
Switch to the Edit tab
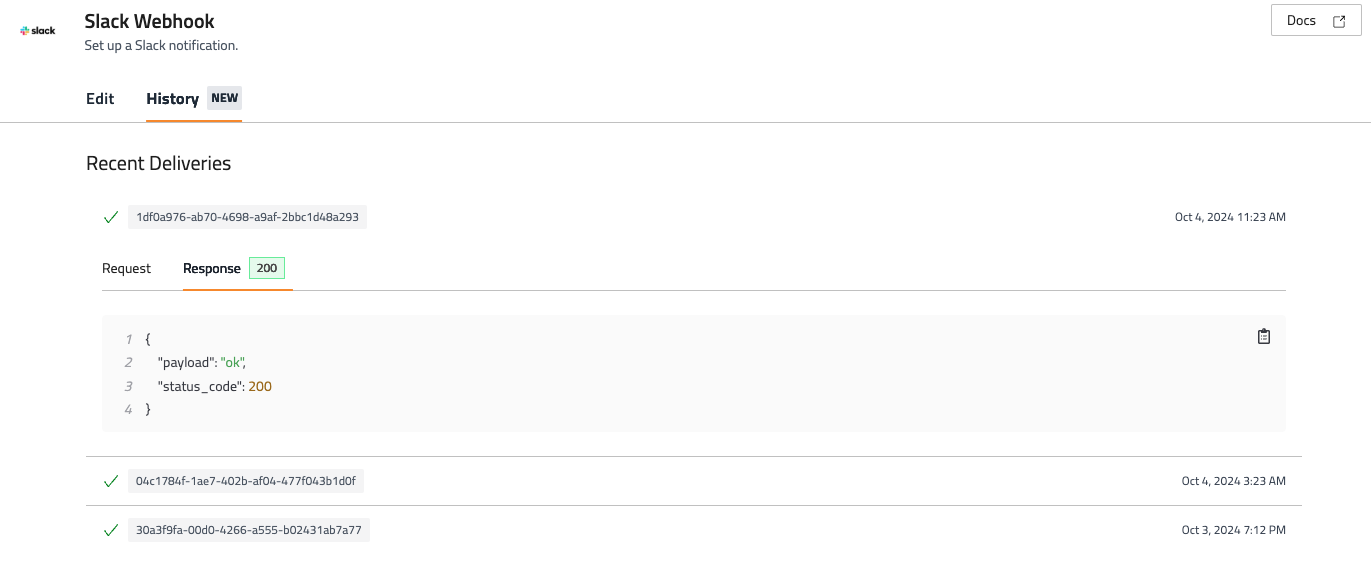(x=100, y=99)
